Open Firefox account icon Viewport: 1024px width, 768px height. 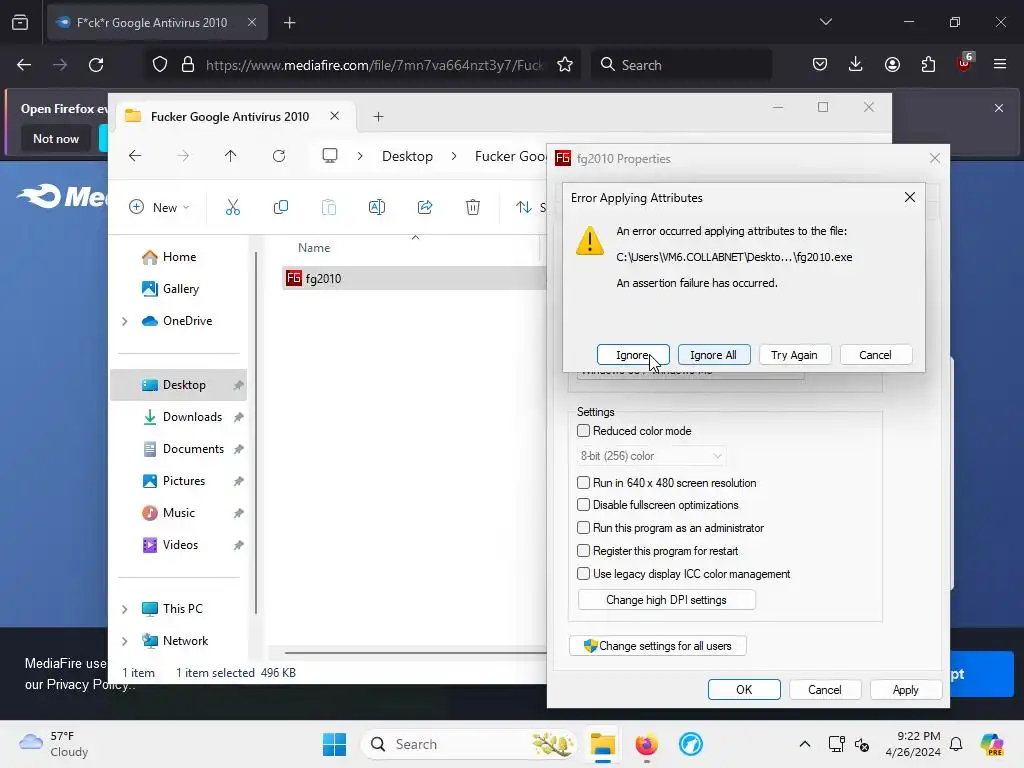892,64
